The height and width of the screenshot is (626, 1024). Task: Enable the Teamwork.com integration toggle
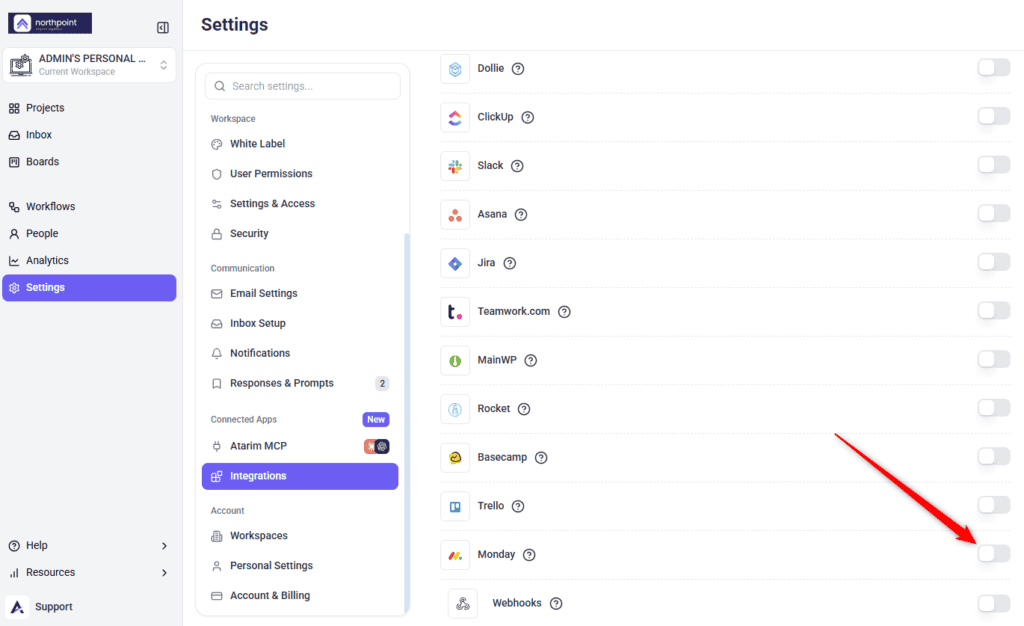(994, 311)
